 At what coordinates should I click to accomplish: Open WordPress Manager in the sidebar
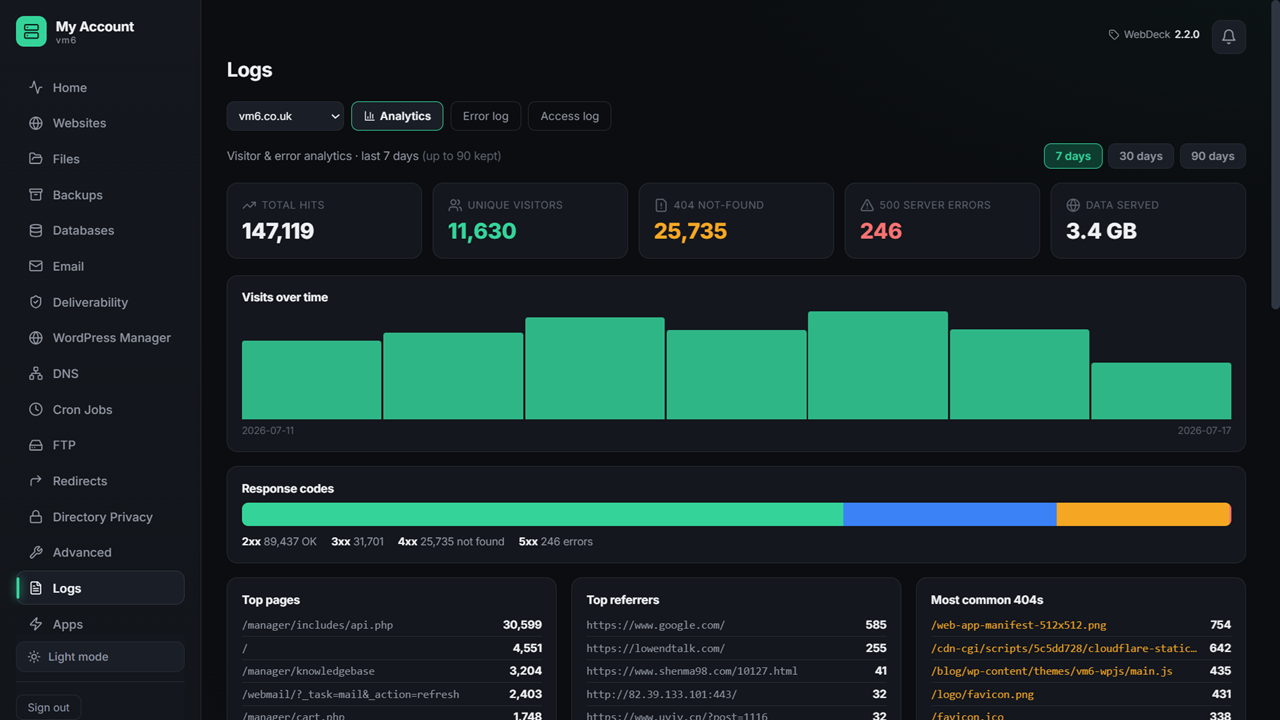coord(100,338)
